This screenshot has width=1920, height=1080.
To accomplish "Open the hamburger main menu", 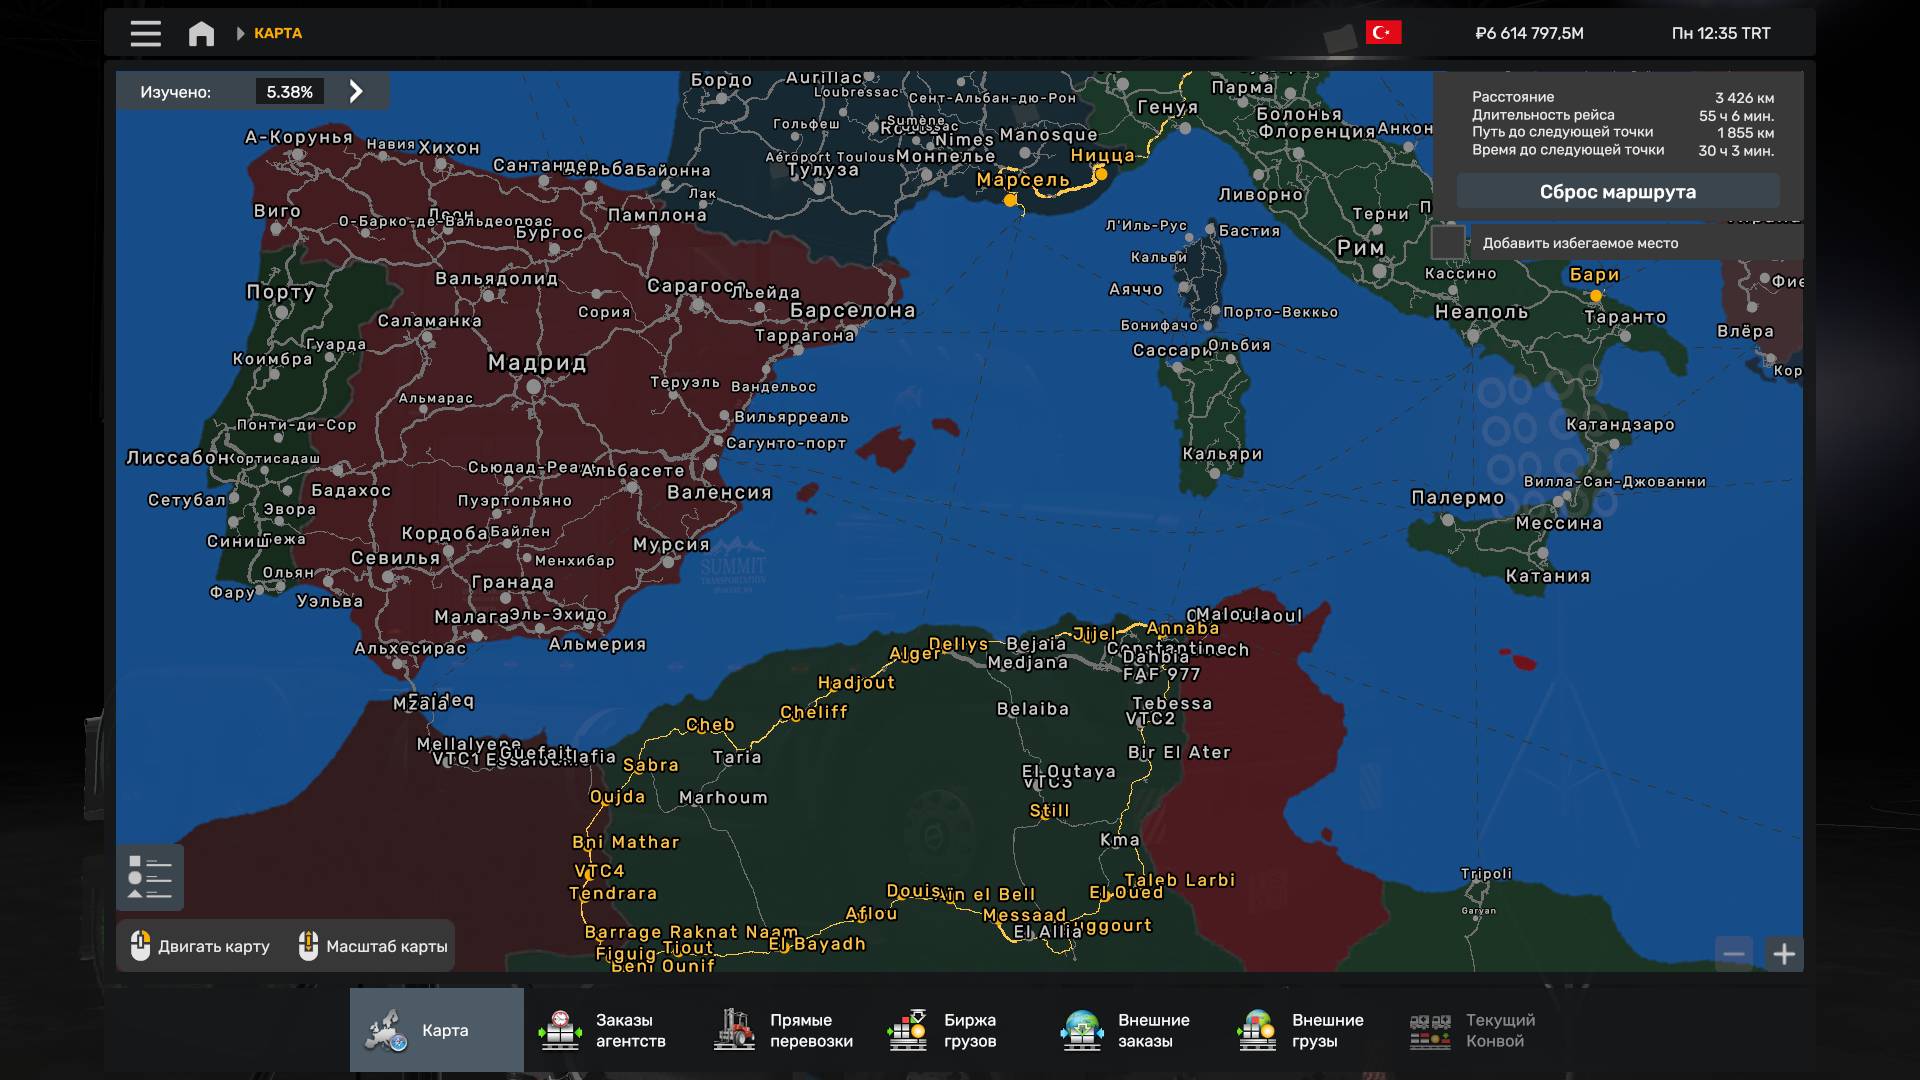I will pos(145,33).
